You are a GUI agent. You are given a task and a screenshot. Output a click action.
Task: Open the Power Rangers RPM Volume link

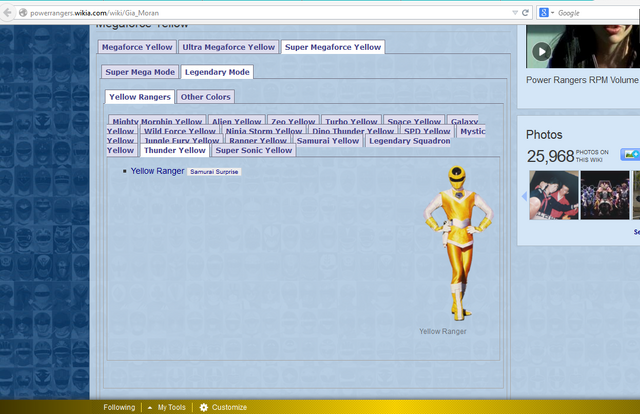(x=582, y=80)
